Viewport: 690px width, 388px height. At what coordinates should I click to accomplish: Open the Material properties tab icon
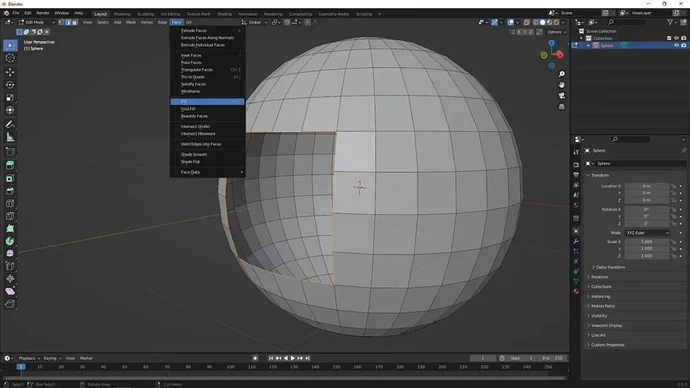click(576, 291)
